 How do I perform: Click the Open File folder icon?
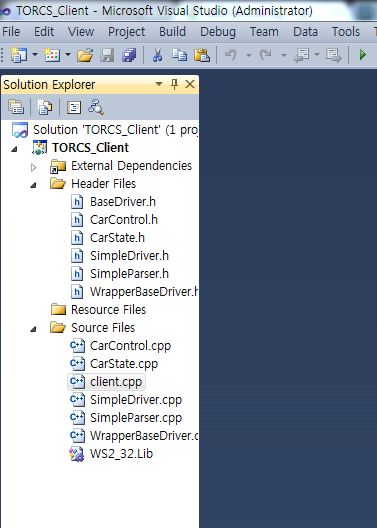tap(85, 55)
